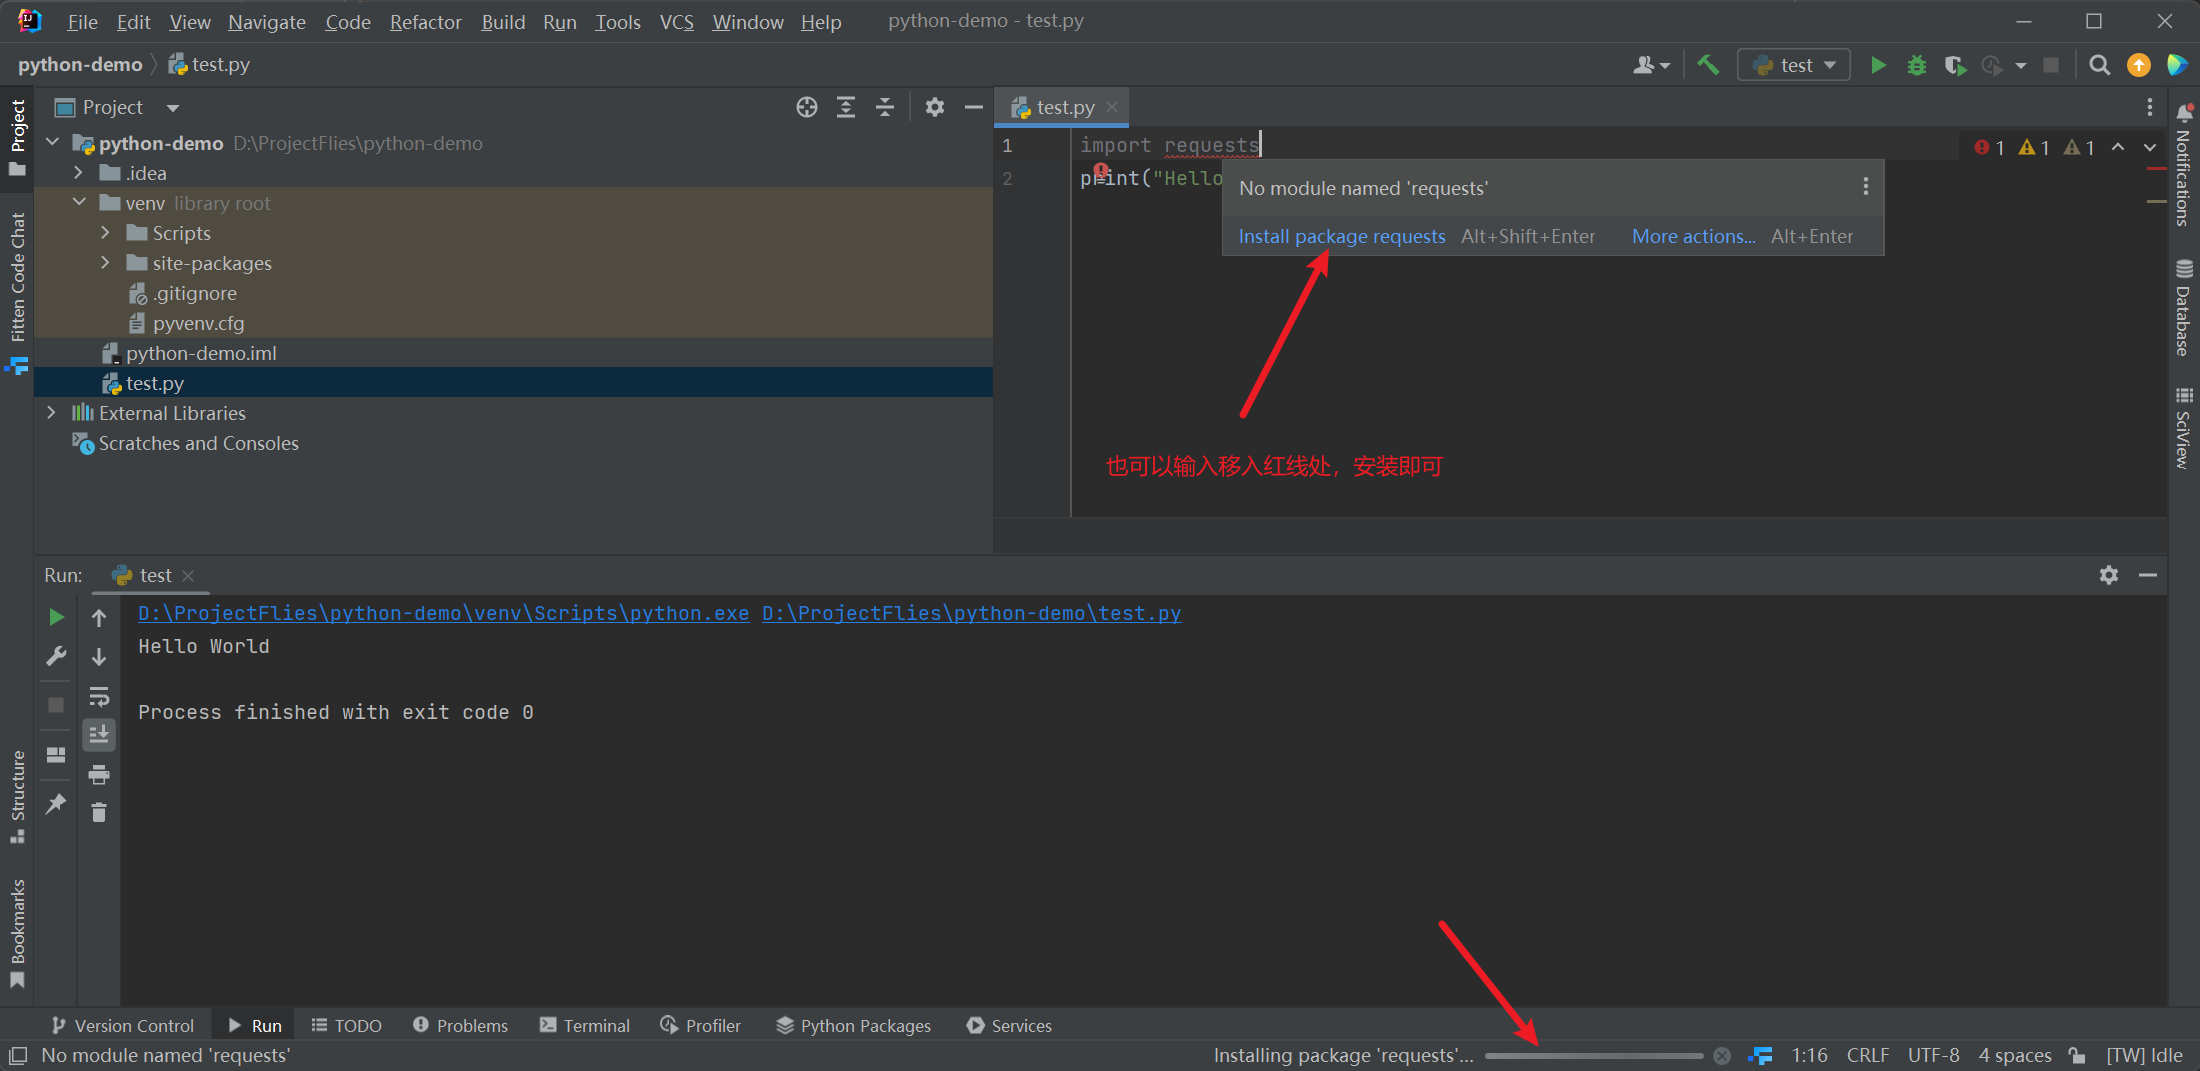Open python.exe path link in console

(x=443, y=613)
